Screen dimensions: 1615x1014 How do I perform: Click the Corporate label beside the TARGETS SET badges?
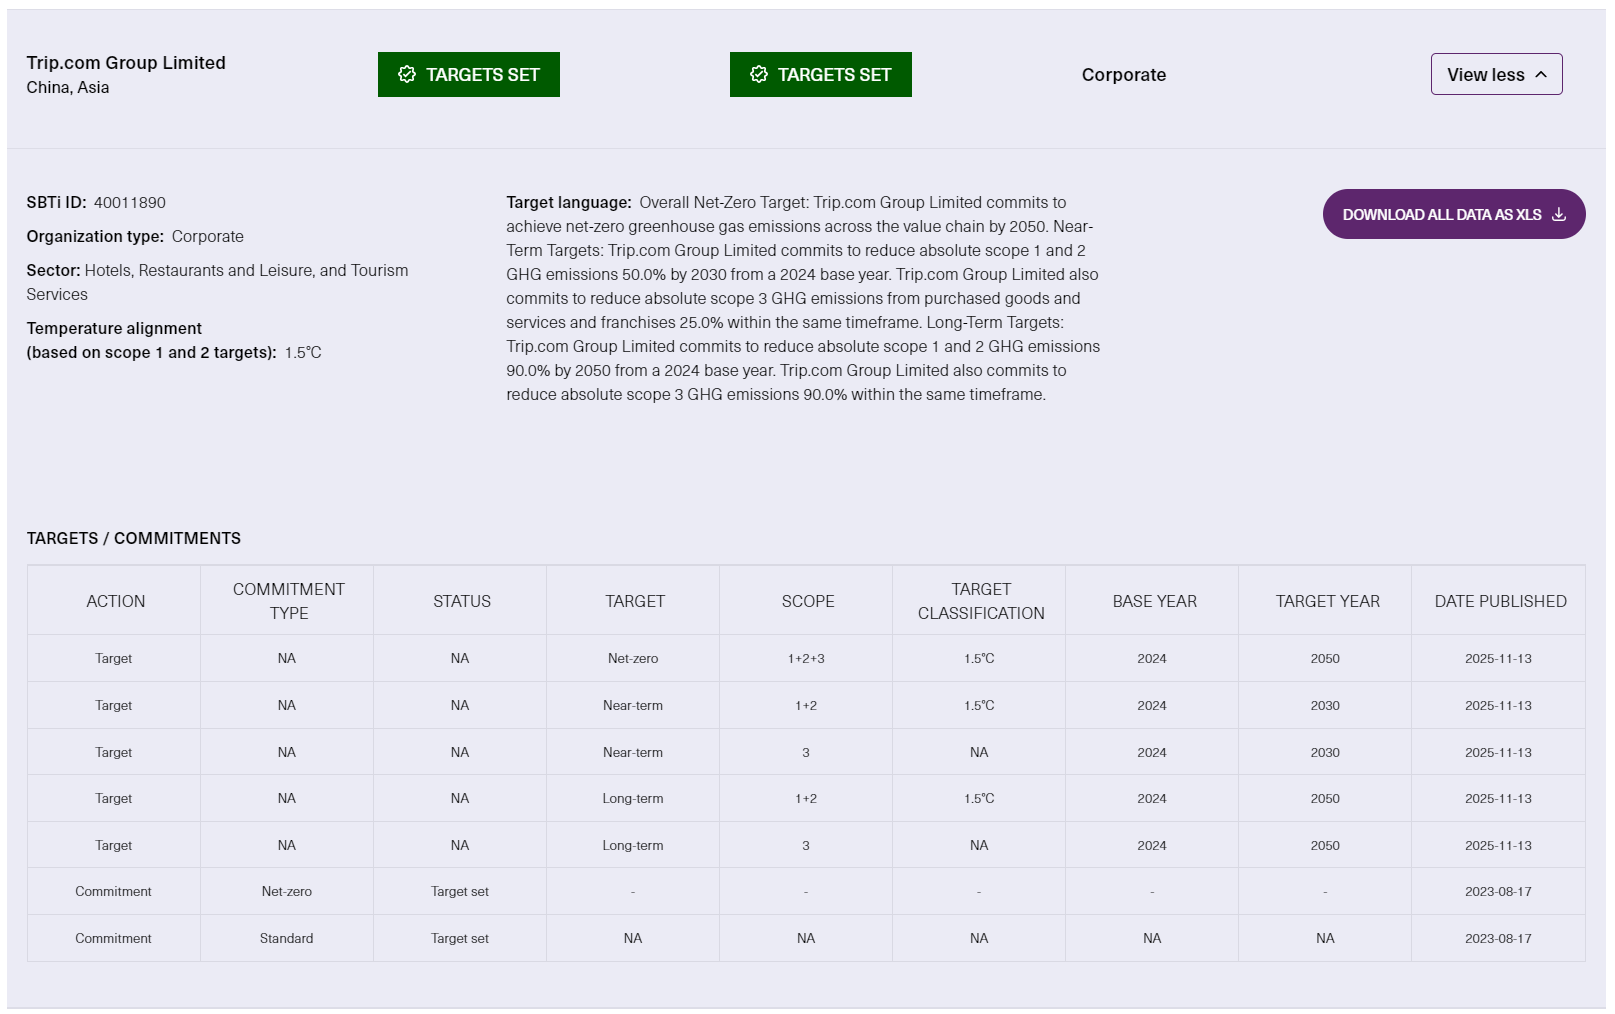tap(1123, 75)
